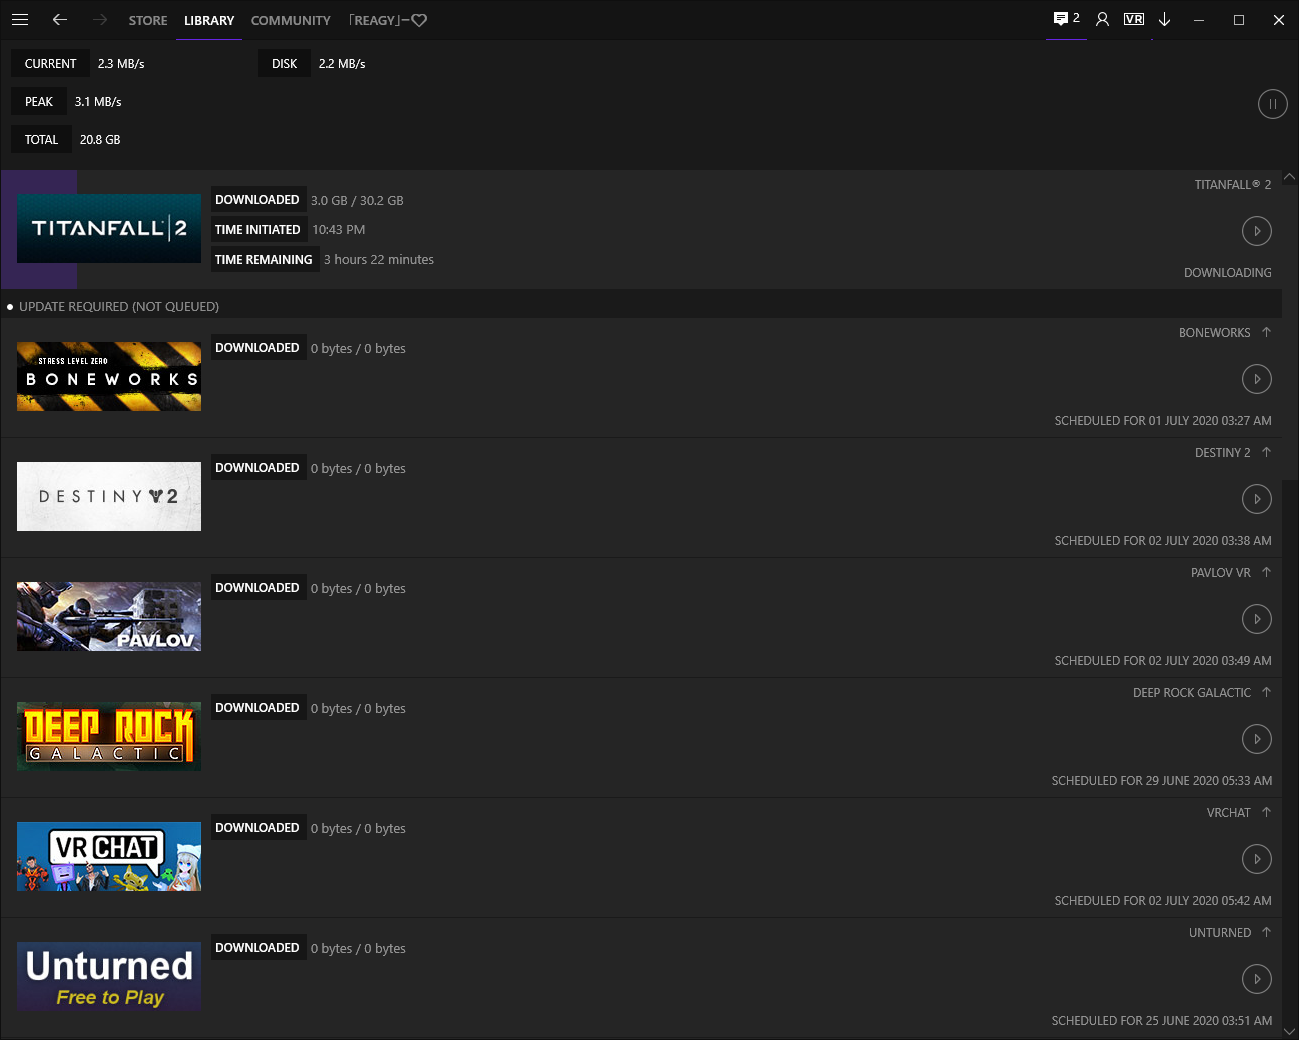Open the user account icon

(1102, 19)
